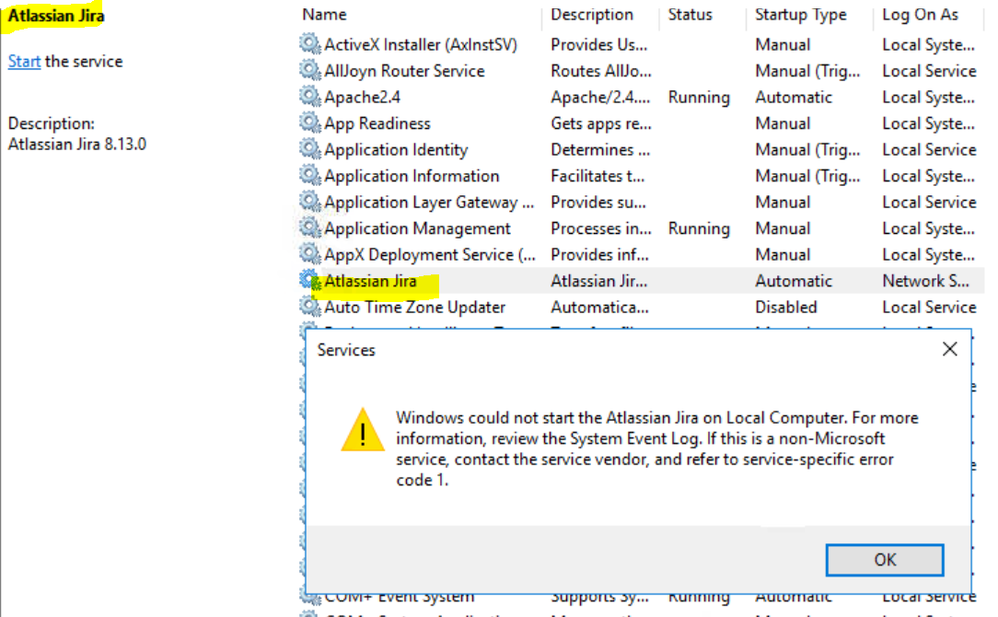Click the Auto Time Zone Updater gear icon
Screen dimensions: 998x617
[310, 307]
